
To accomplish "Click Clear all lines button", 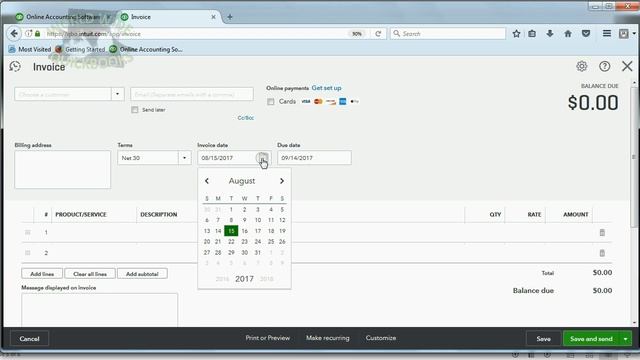I will 90,274.
